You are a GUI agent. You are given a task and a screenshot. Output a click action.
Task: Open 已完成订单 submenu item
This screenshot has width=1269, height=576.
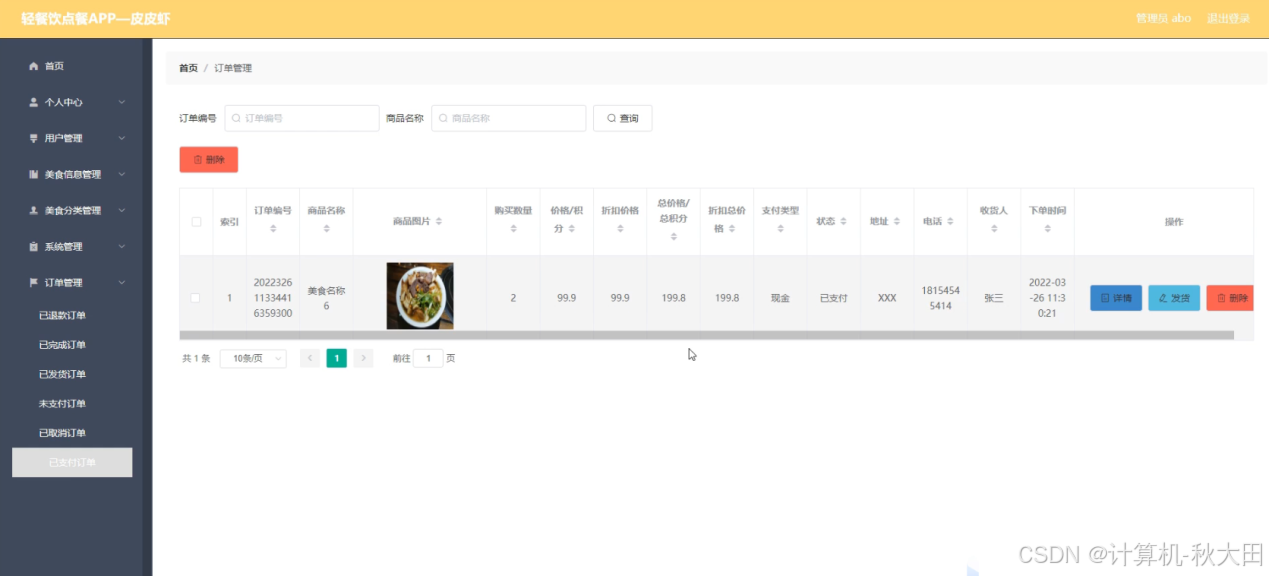62,345
